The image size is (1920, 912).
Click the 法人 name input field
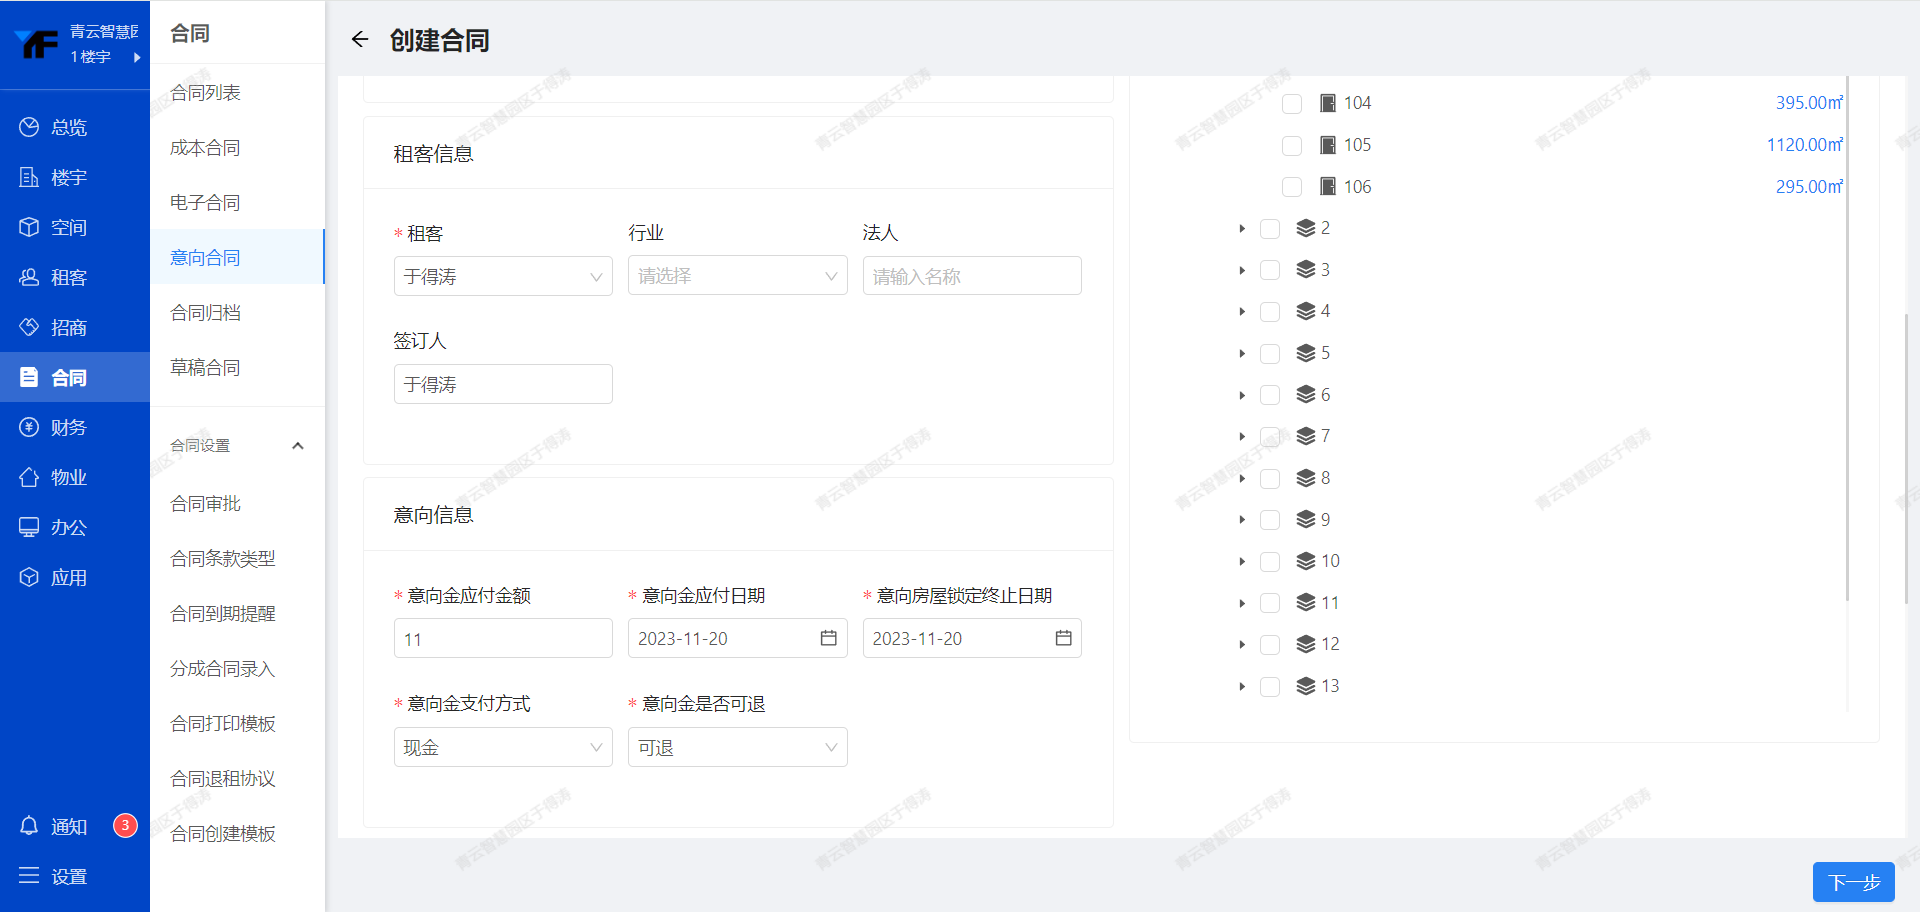coord(971,276)
